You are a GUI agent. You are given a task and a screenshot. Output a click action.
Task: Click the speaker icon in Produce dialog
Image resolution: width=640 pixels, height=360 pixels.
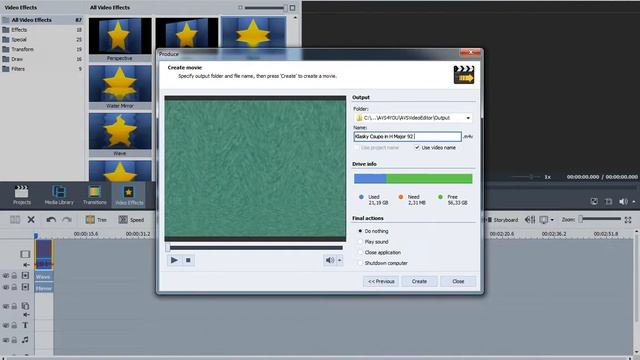coord(329,260)
